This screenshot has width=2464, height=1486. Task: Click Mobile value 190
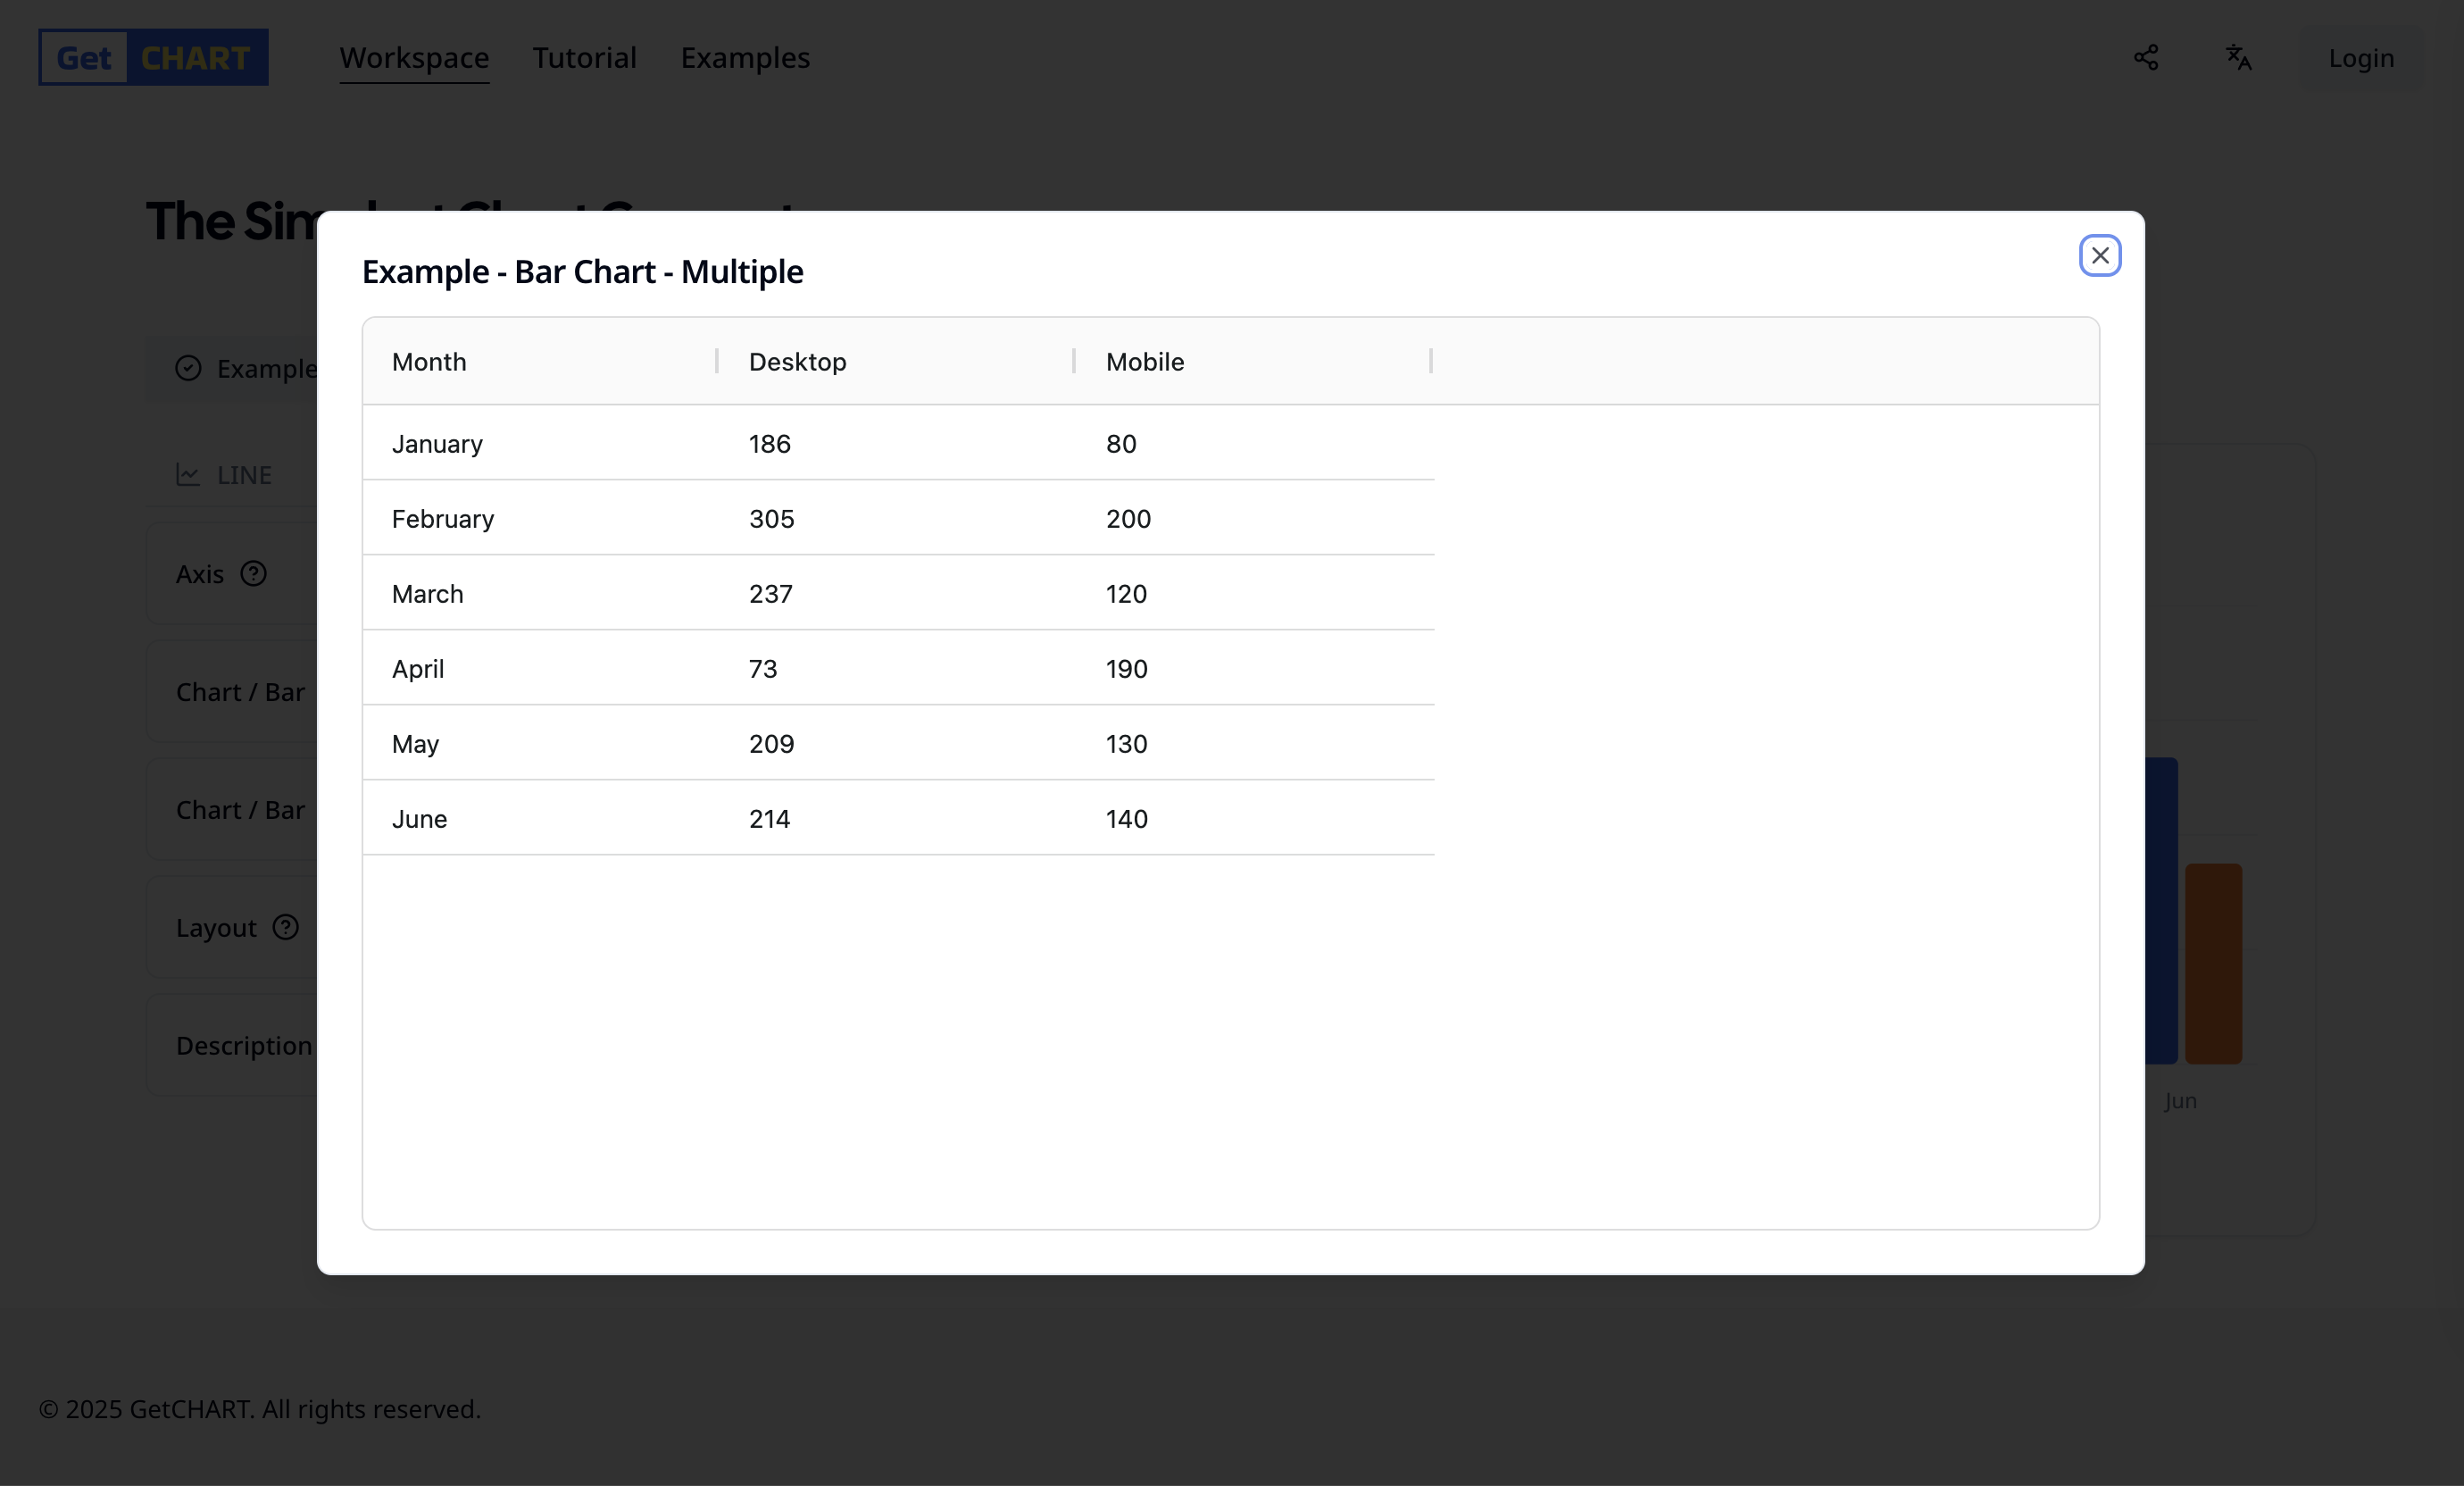[x=1255, y=668]
